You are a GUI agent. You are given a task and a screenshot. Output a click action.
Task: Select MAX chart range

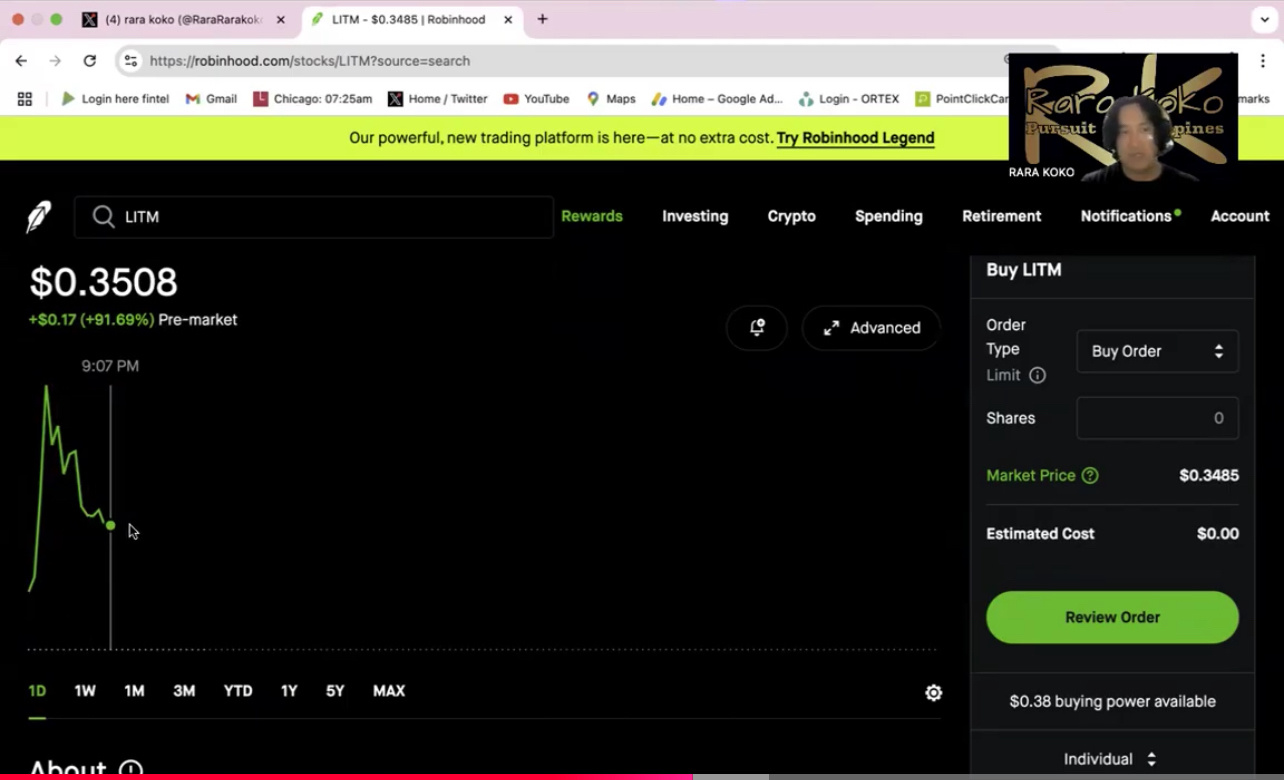(x=389, y=691)
